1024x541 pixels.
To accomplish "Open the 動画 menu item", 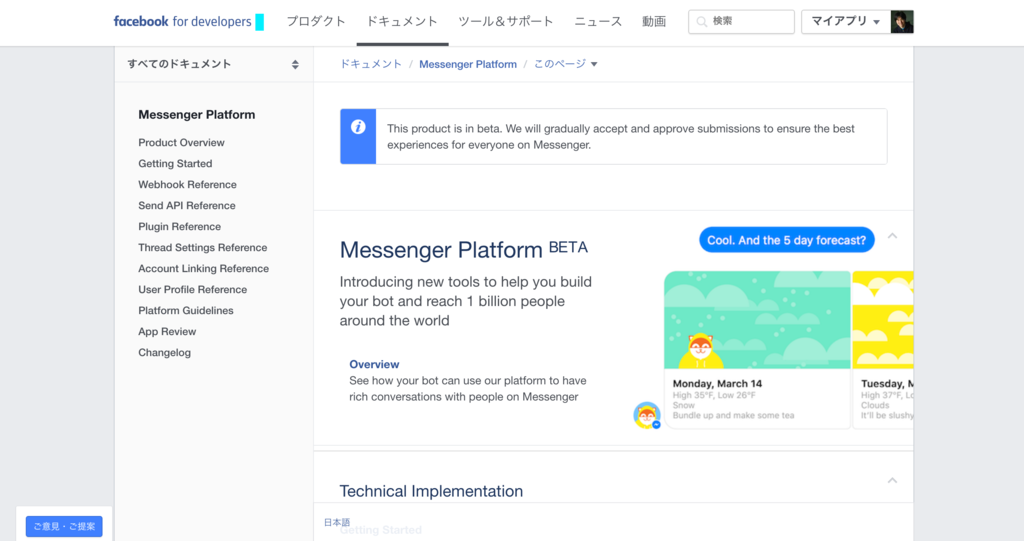I will [x=654, y=22].
